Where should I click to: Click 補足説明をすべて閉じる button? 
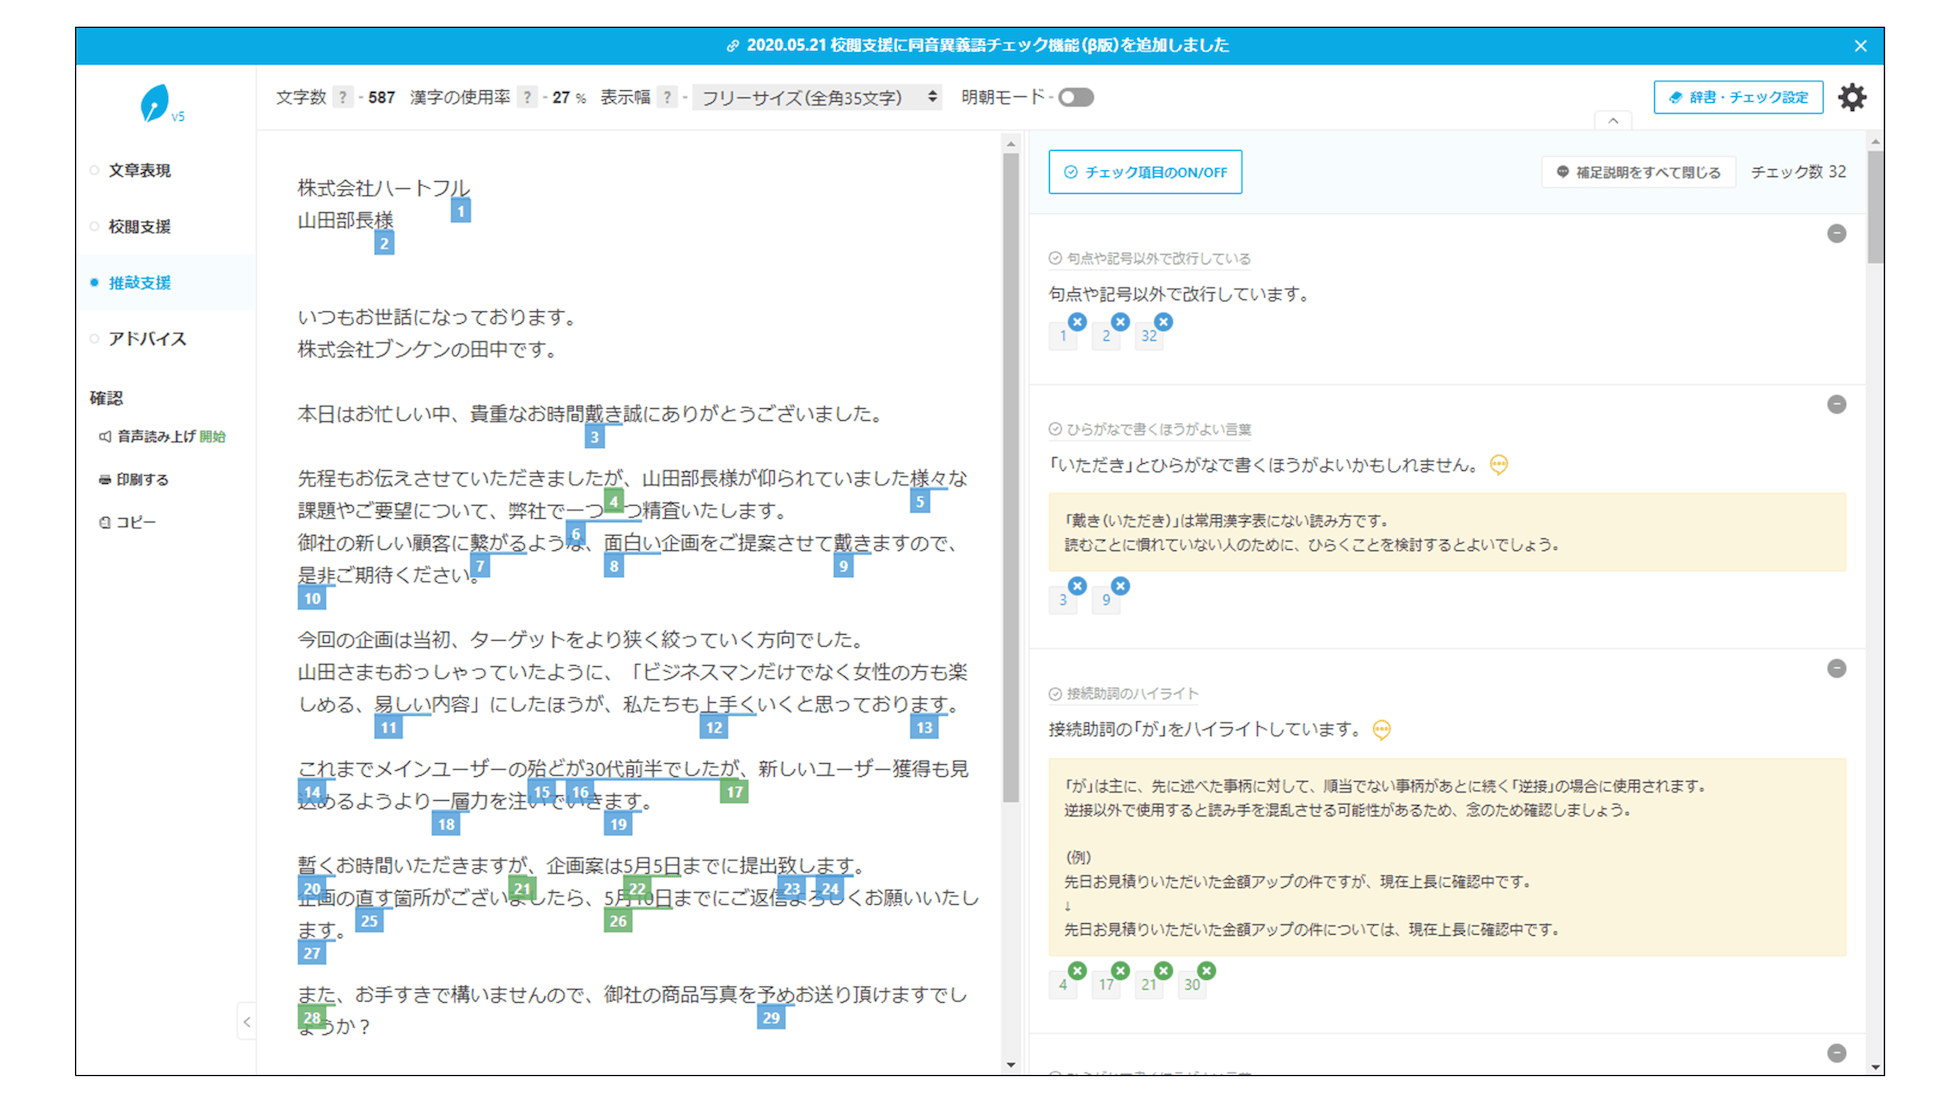coord(1638,172)
